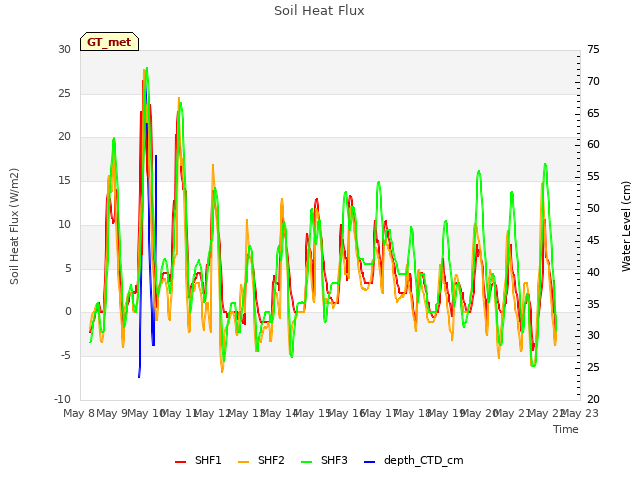Click the 50 tick on right axis
Viewport: 640px width, 480px height.
pos(593,209)
